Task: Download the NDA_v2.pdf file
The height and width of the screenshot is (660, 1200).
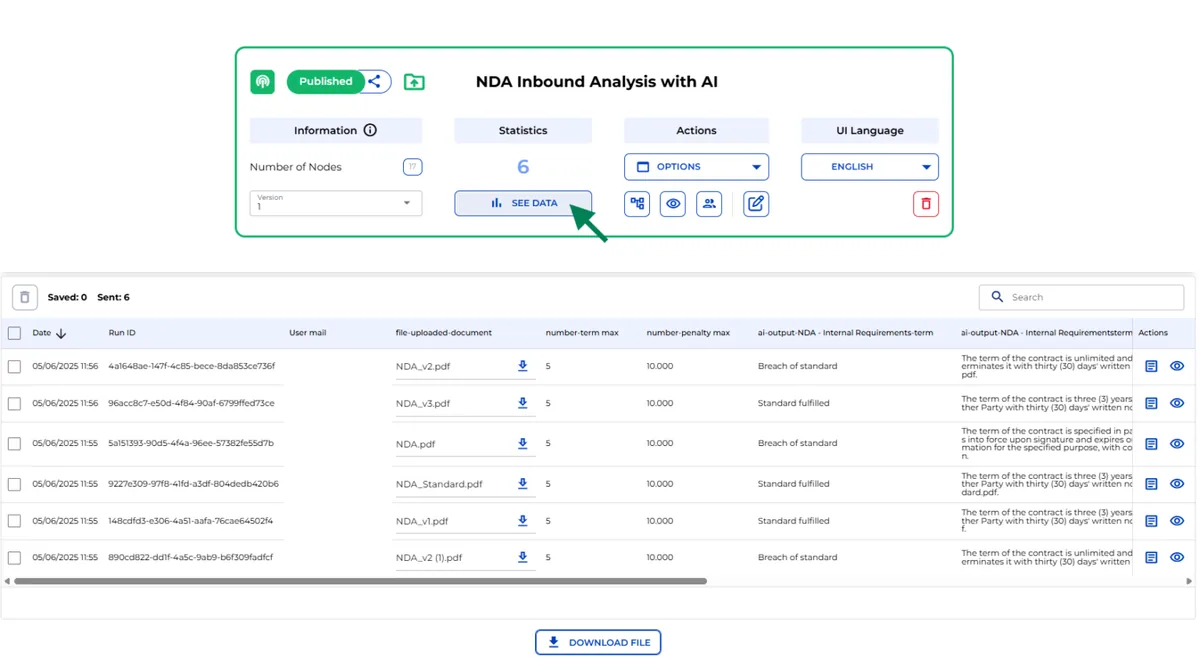Action: 522,366
